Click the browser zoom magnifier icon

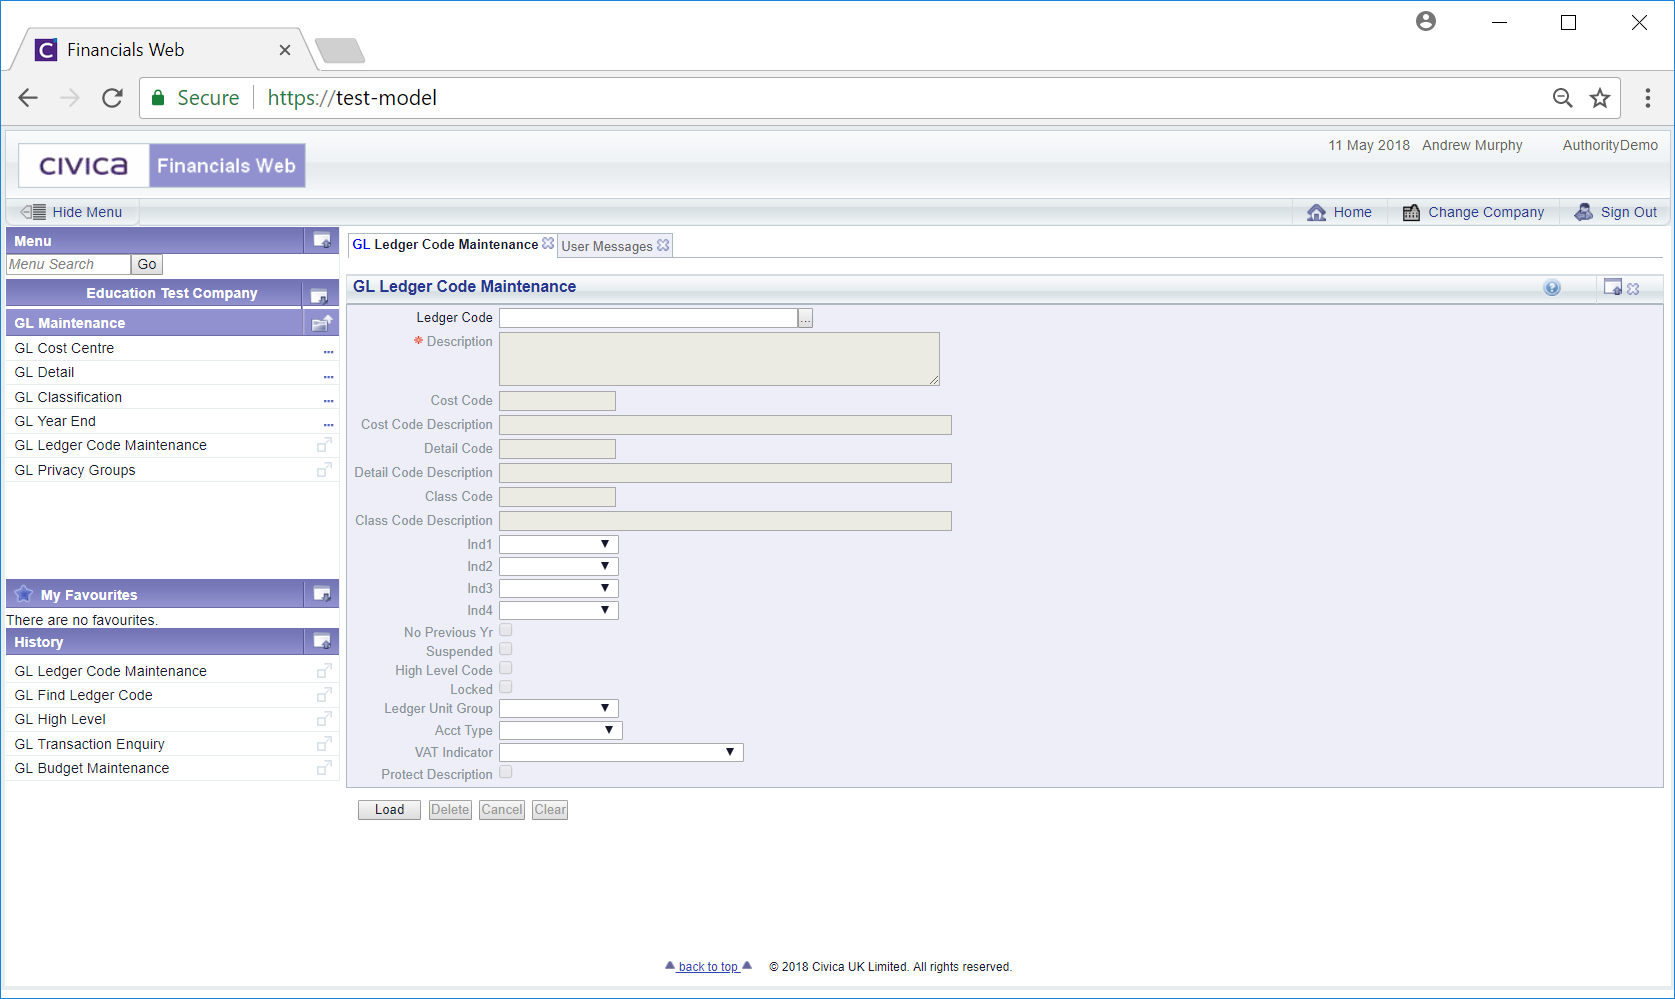coord(1562,98)
